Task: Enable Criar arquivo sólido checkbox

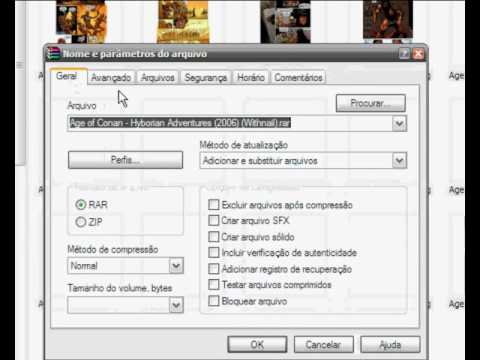Action: click(x=214, y=237)
